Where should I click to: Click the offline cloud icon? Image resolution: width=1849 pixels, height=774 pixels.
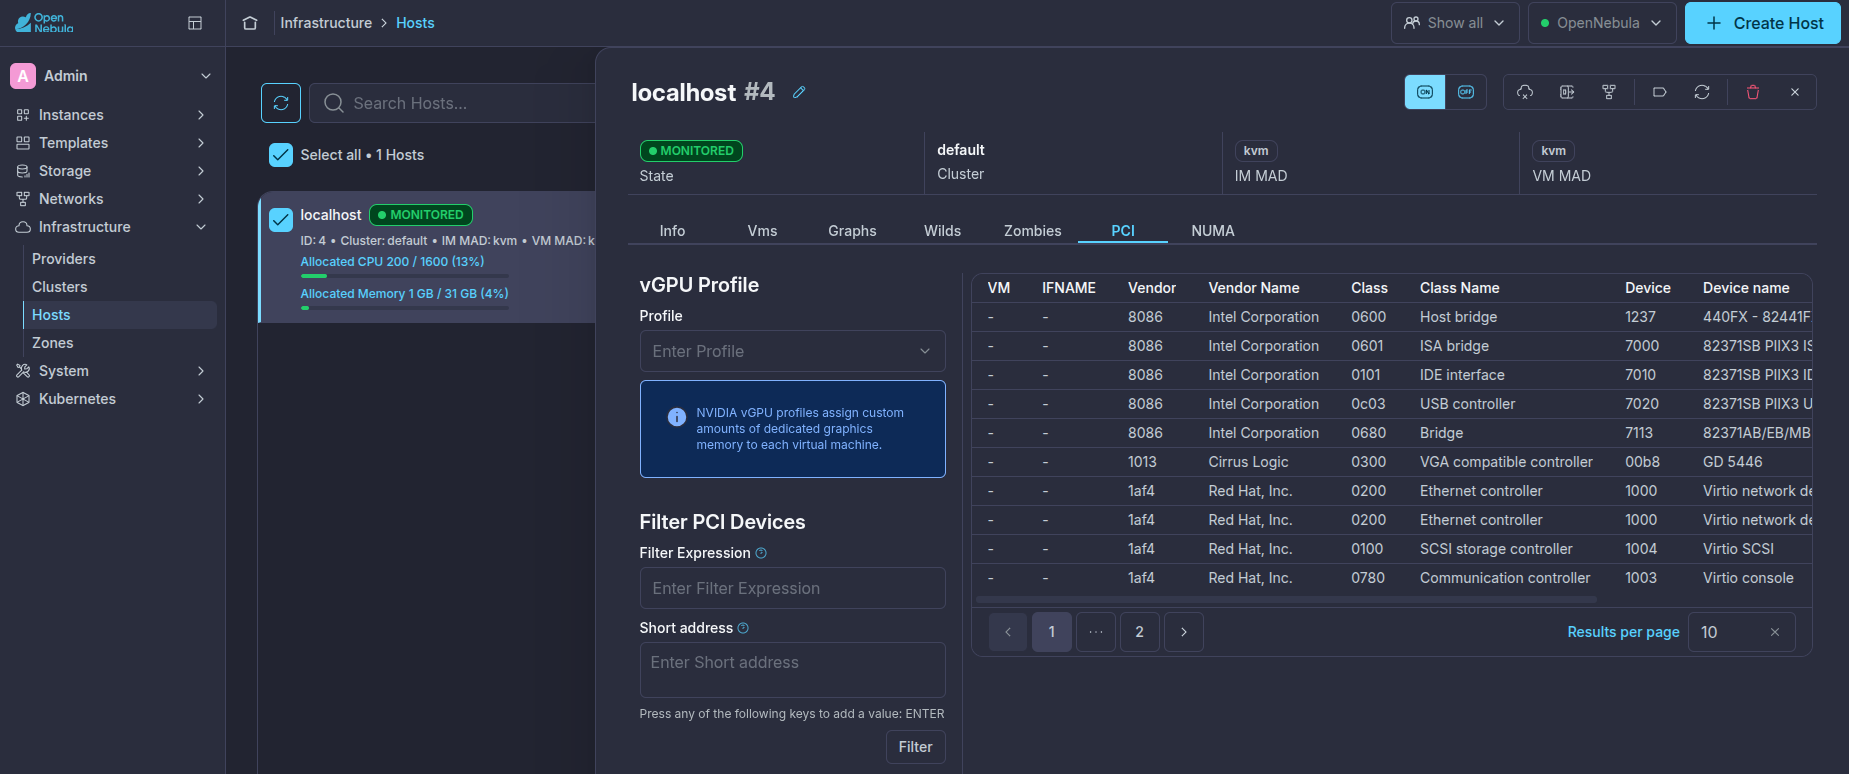1525,92
